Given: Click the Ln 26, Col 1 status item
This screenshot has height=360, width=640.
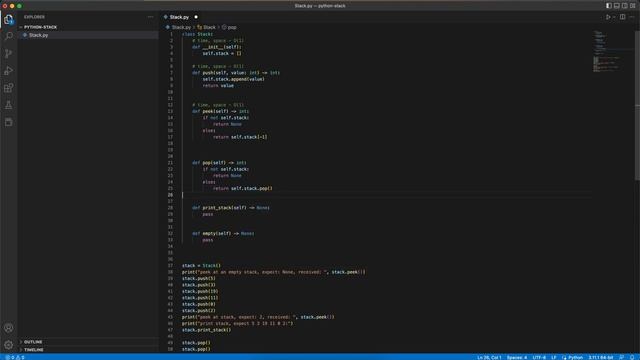Looking at the screenshot, I should 489,357.
